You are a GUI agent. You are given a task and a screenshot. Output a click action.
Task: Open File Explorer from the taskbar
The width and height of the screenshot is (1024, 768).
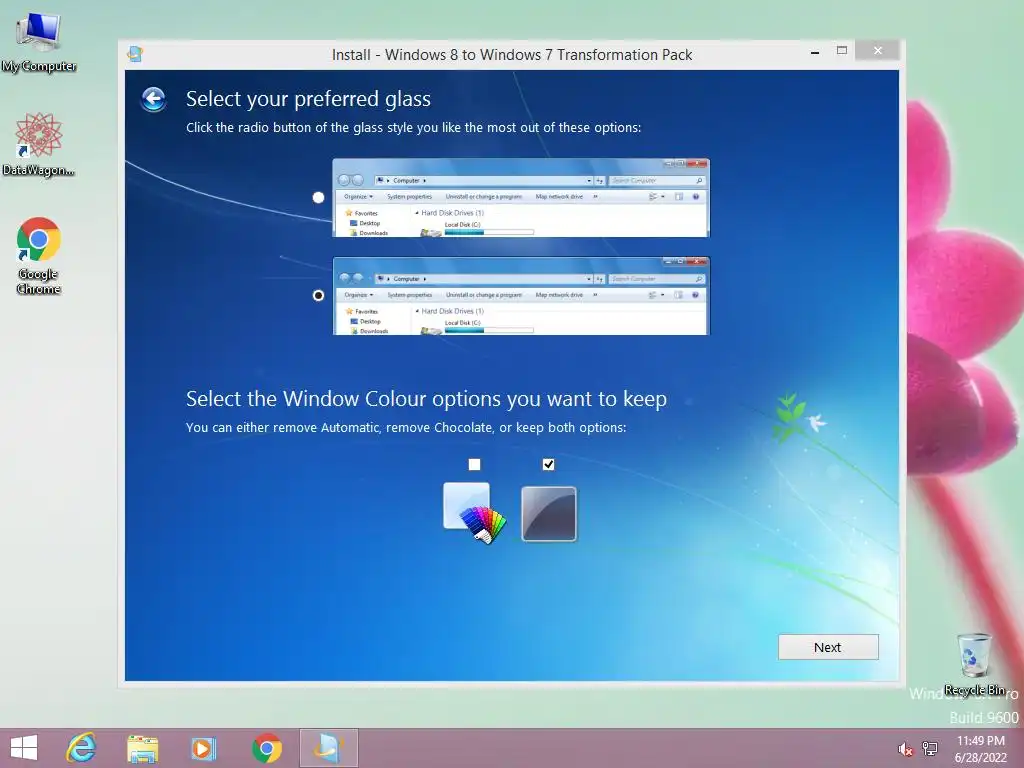point(142,748)
